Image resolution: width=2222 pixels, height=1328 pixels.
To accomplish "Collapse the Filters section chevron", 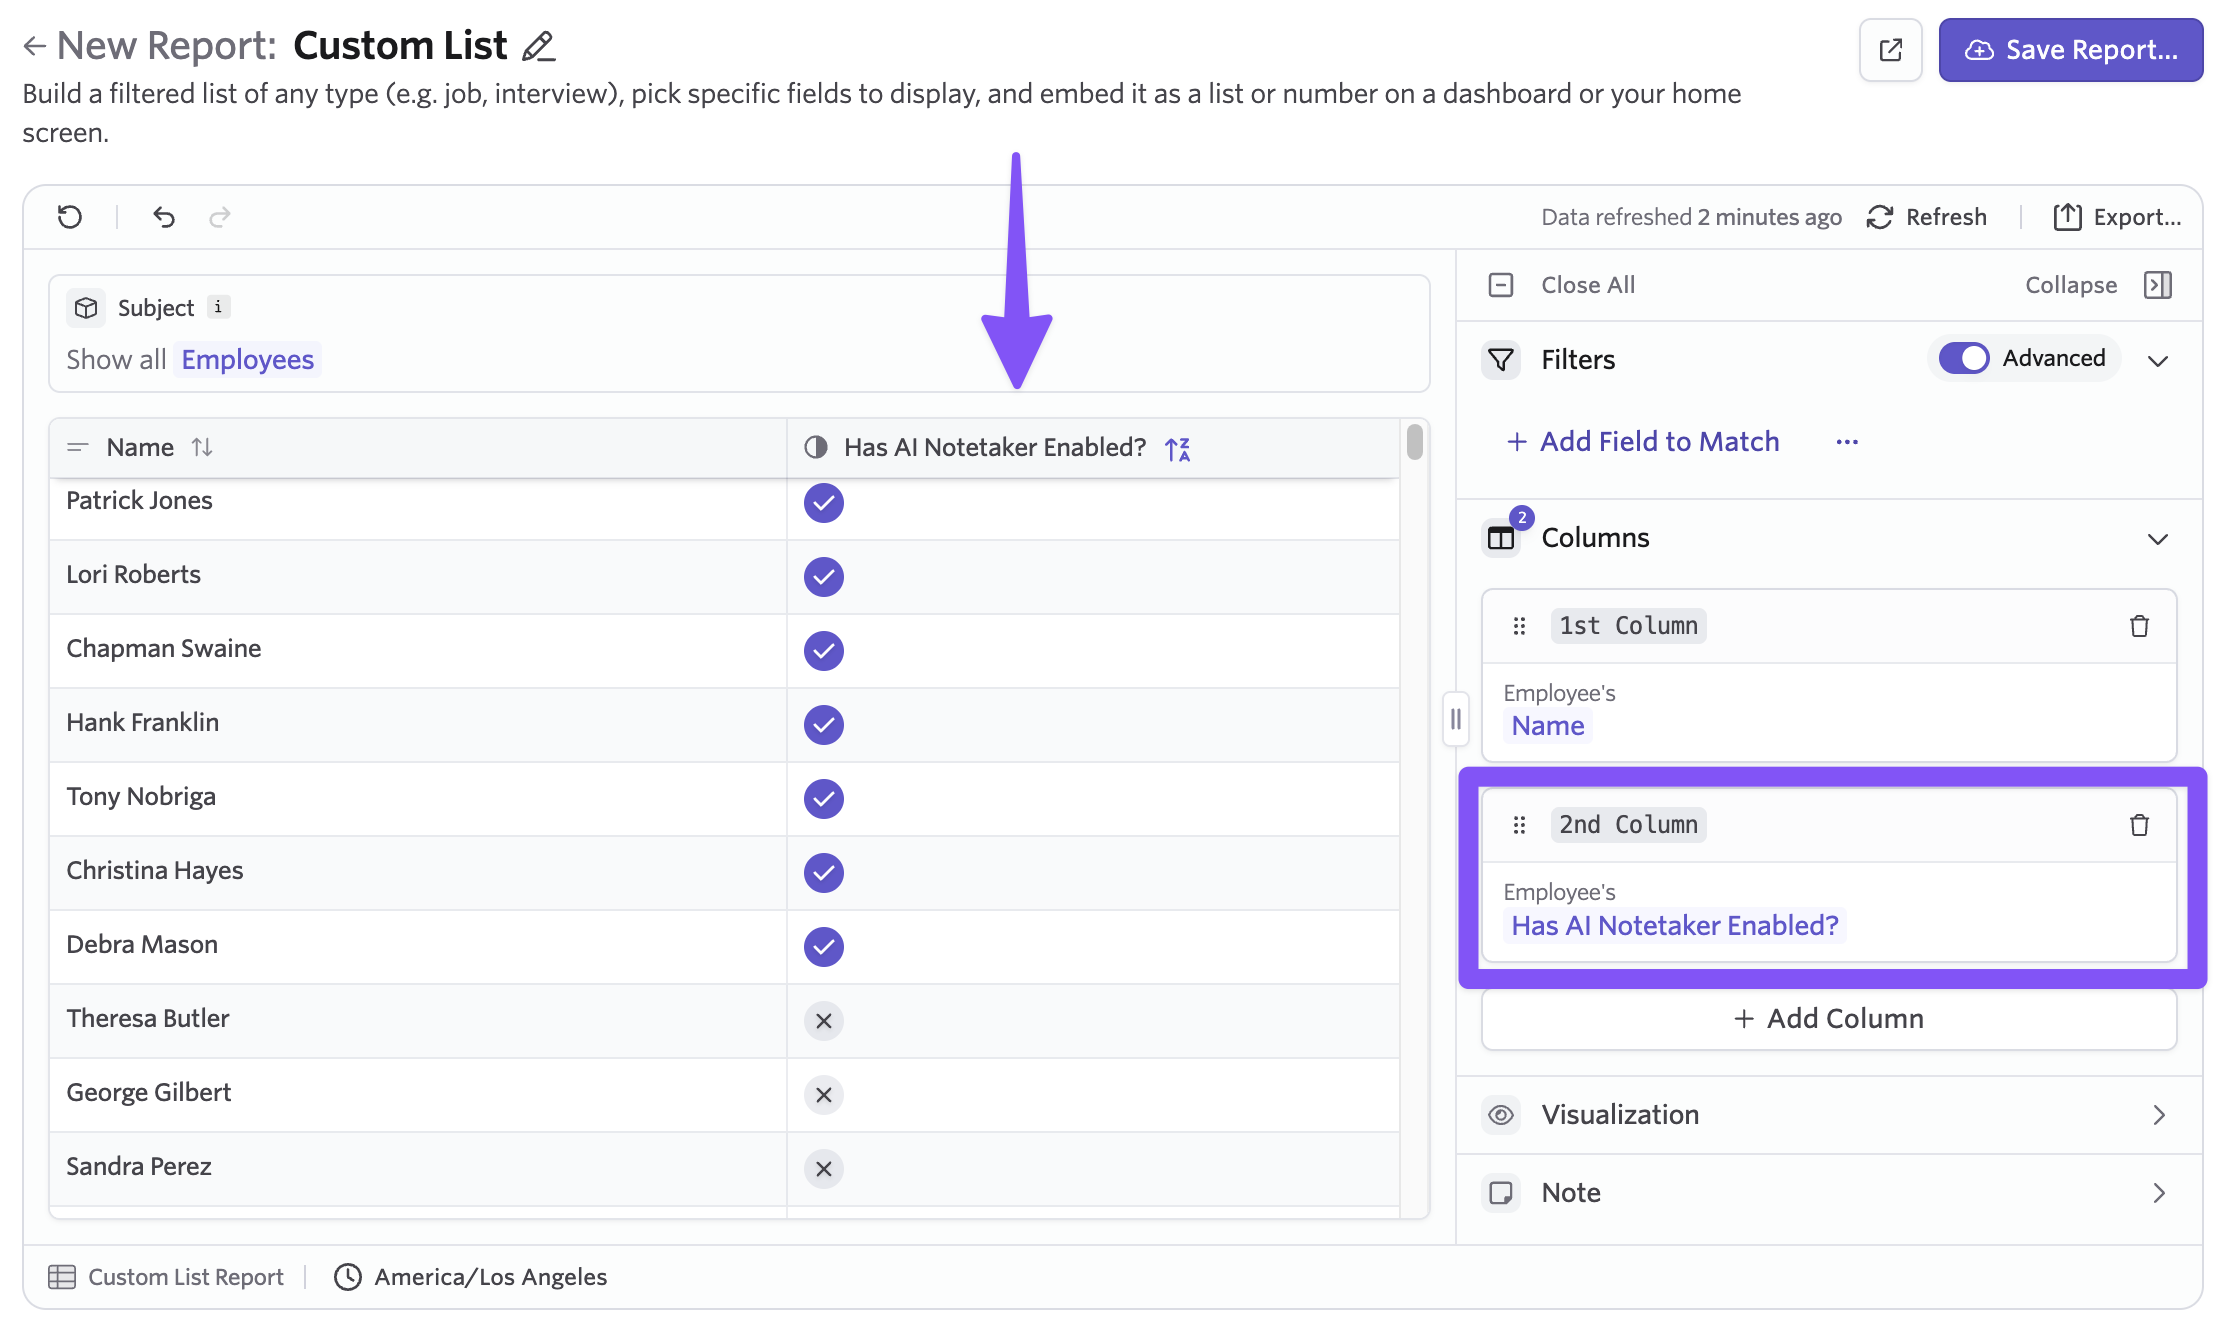I will click(2157, 360).
